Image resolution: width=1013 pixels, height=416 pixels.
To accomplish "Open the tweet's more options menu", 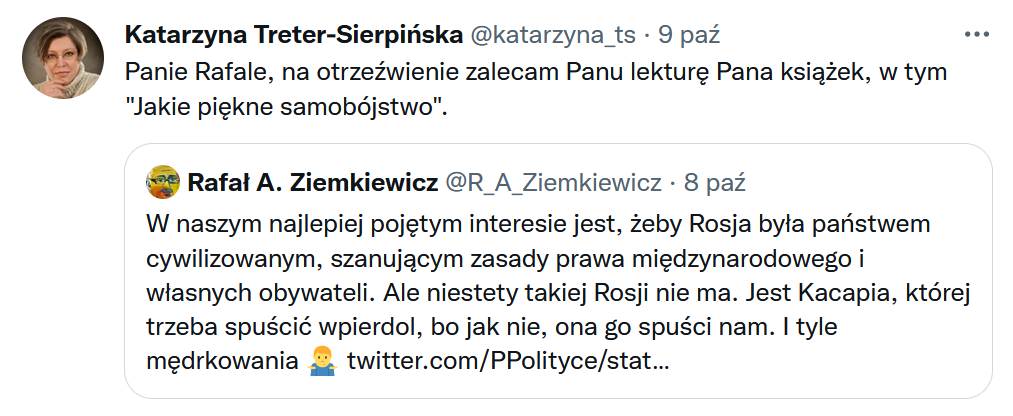I will click(975, 34).
